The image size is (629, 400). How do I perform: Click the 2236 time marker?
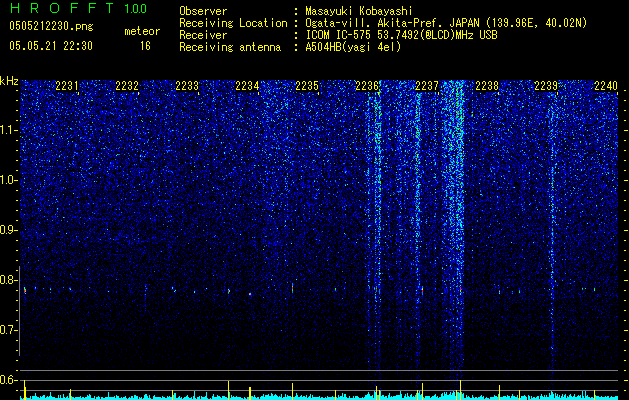click(x=367, y=85)
